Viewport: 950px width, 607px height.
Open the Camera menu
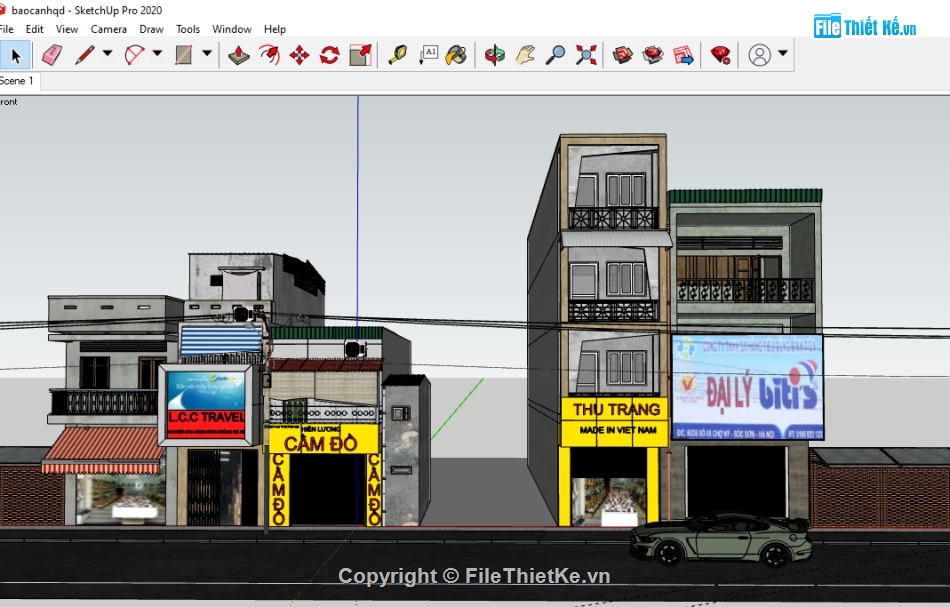point(108,29)
